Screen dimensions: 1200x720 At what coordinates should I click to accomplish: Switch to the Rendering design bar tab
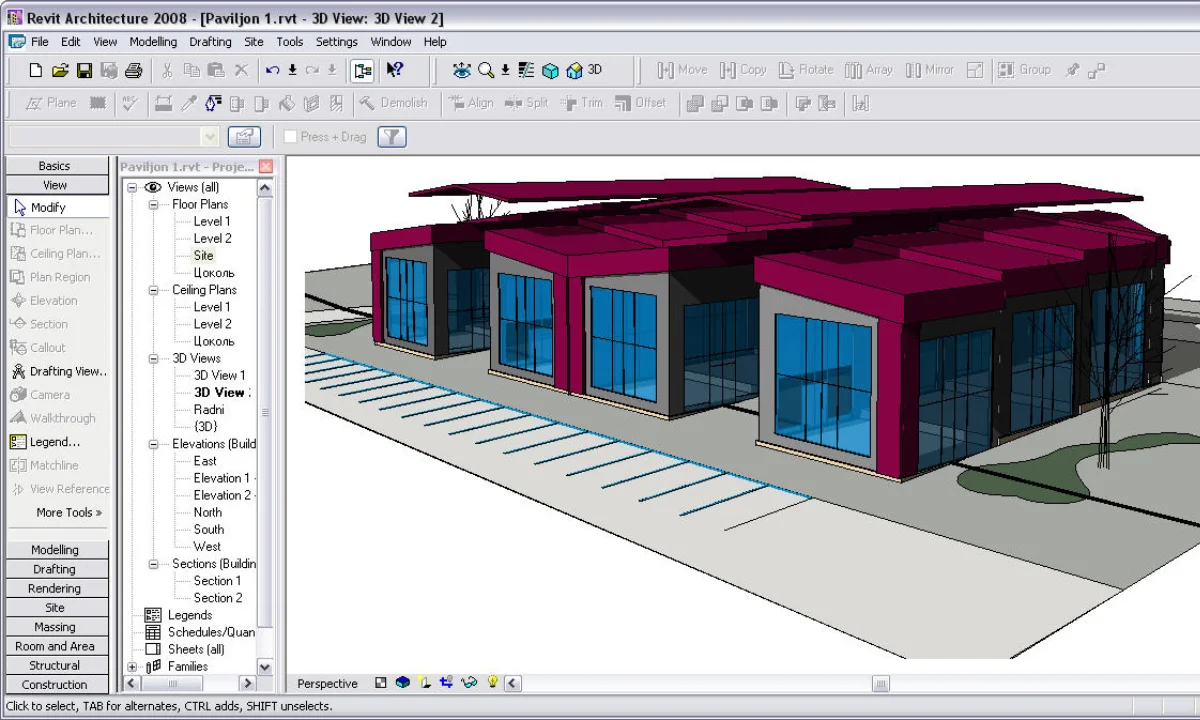click(x=55, y=588)
